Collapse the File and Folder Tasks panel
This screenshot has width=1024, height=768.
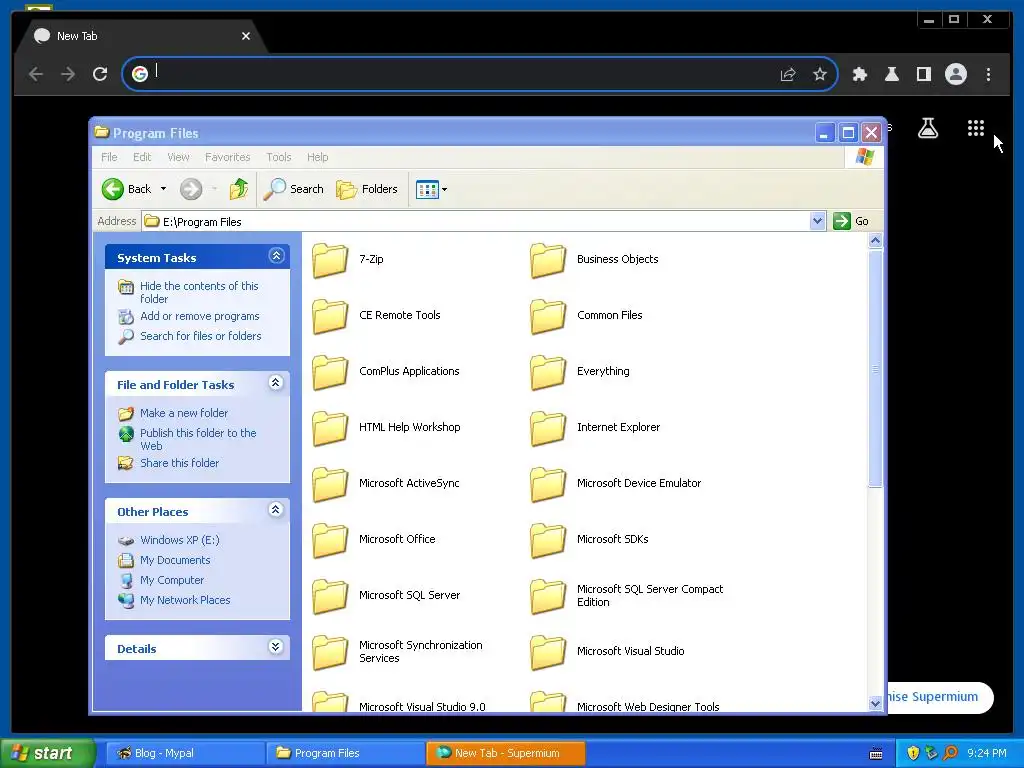pyautogui.click(x=276, y=383)
